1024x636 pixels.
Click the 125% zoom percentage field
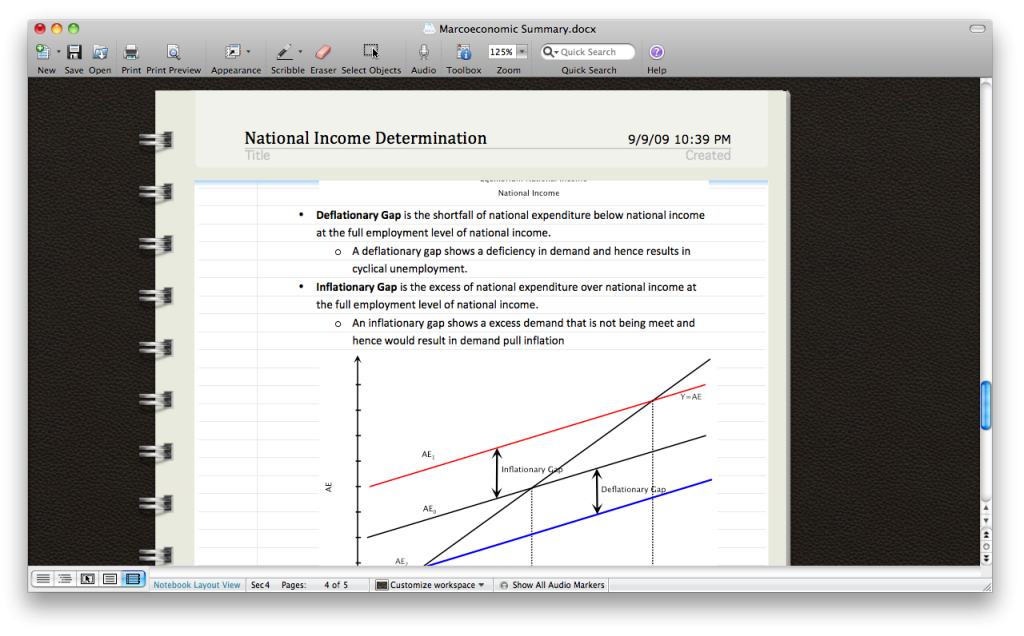(x=502, y=52)
